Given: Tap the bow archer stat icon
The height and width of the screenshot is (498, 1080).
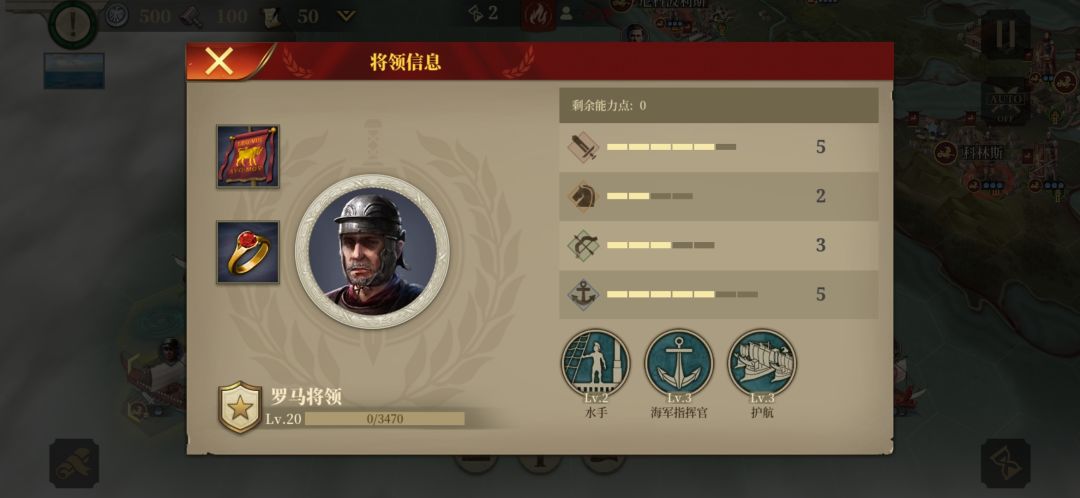Looking at the screenshot, I should (x=583, y=245).
